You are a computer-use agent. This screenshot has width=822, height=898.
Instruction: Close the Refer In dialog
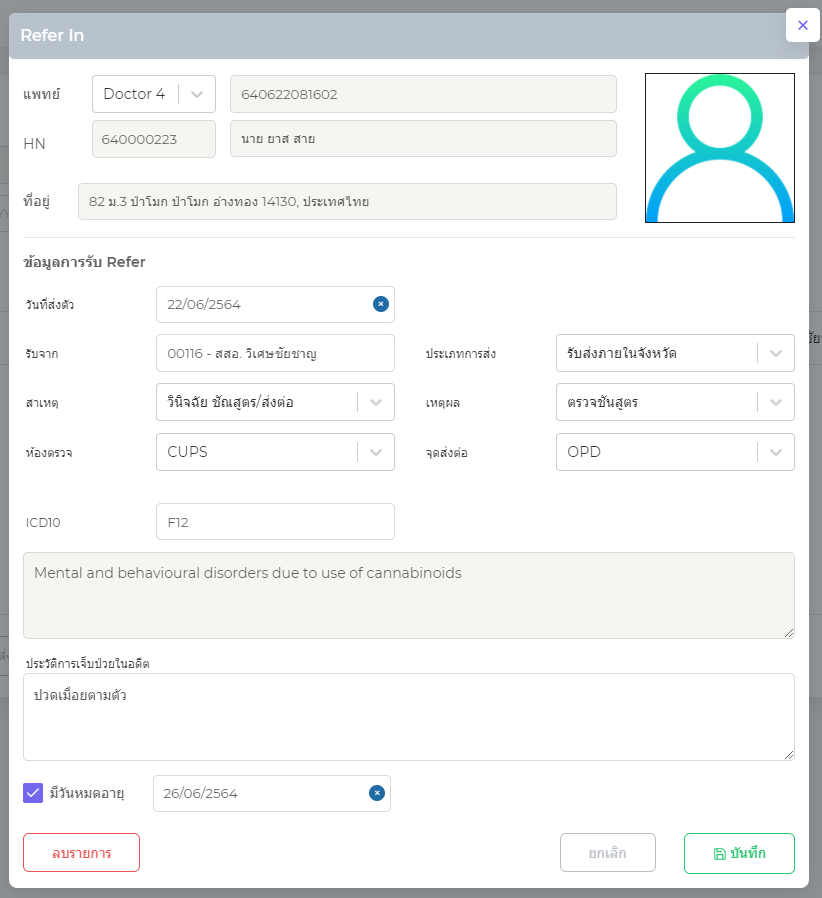pyautogui.click(x=803, y=25)
